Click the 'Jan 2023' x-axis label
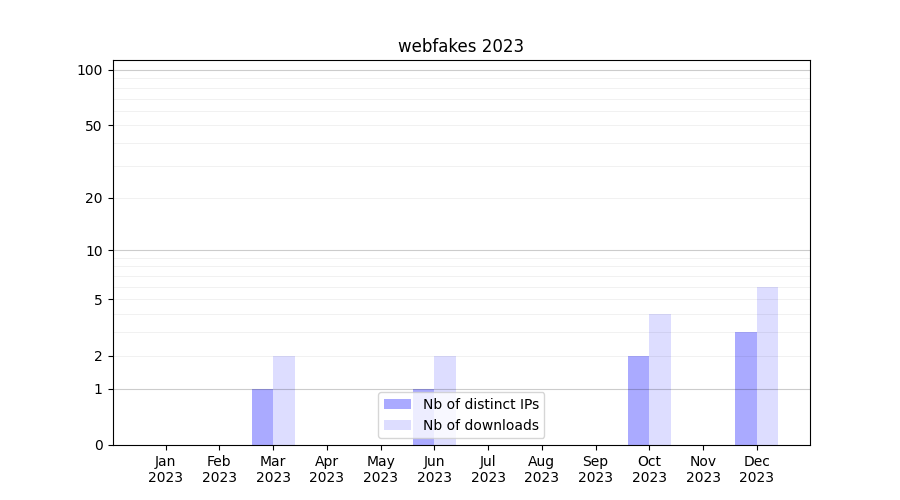This screenshot has height=500, width=900. [x=166, y=469]
